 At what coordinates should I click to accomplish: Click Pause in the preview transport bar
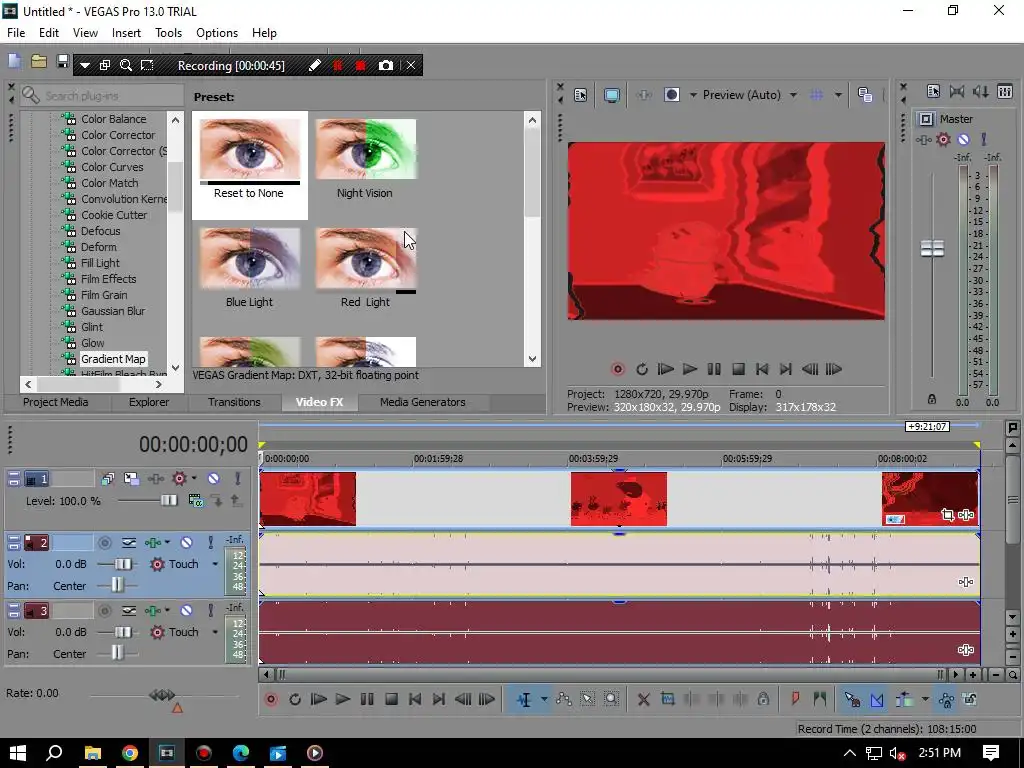click(x=714, y=369)
